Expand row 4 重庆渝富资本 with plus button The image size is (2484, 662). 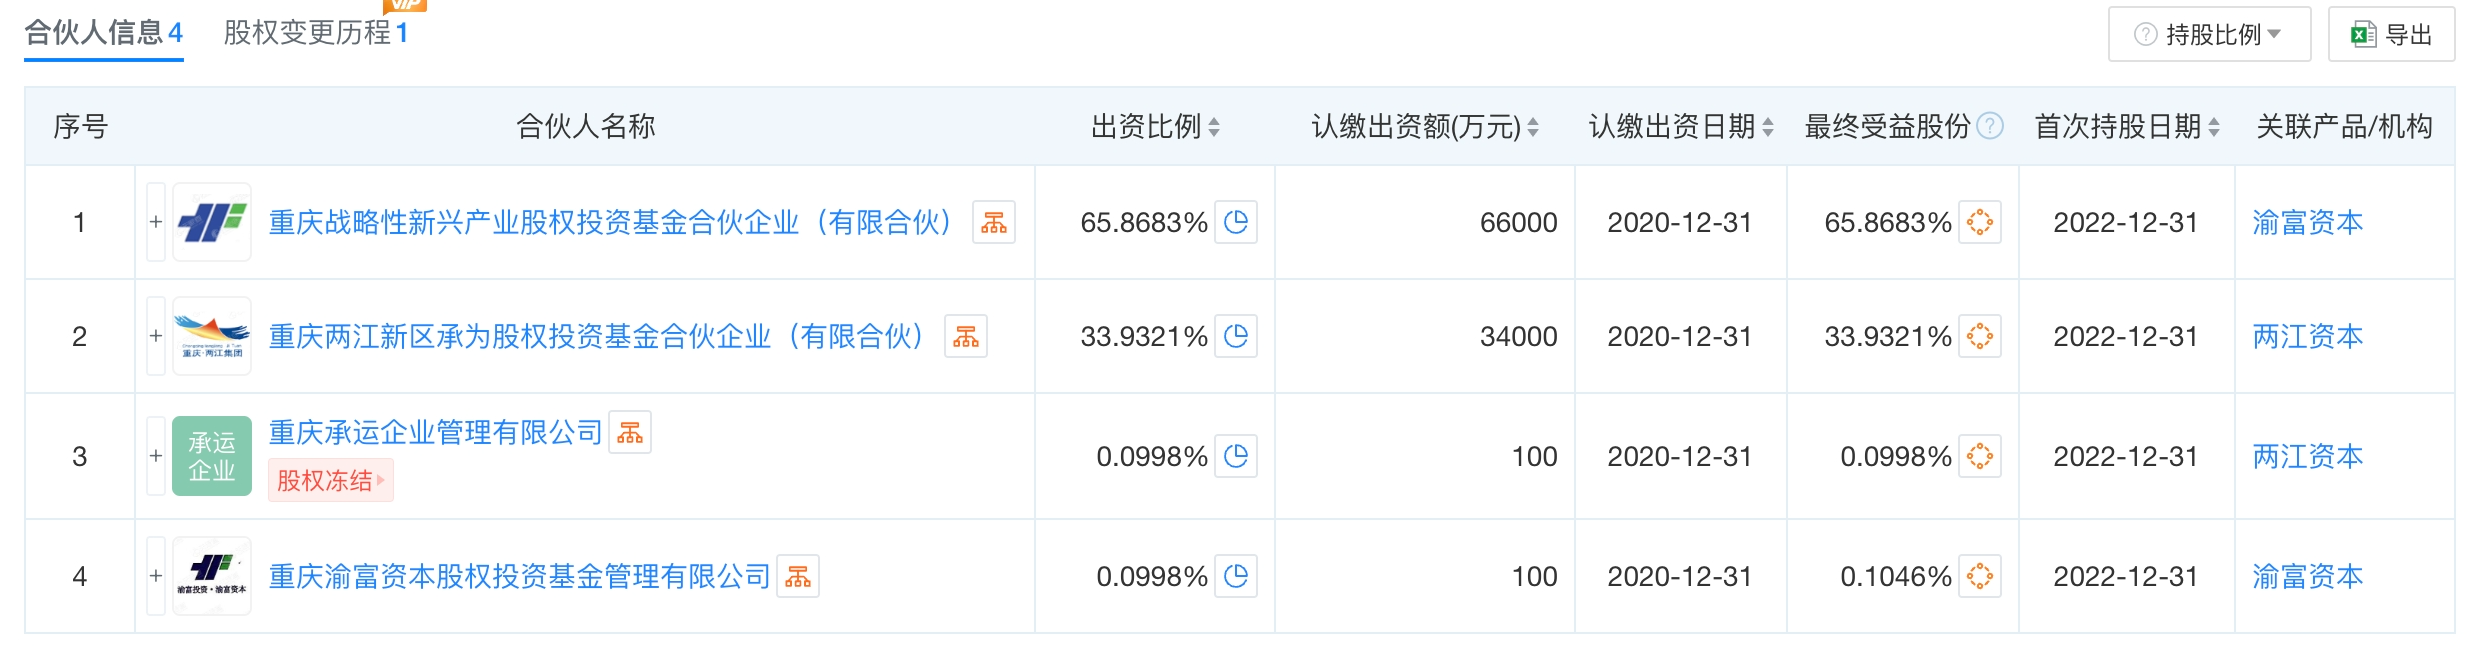pyautogui.click(x=156, y=576)
